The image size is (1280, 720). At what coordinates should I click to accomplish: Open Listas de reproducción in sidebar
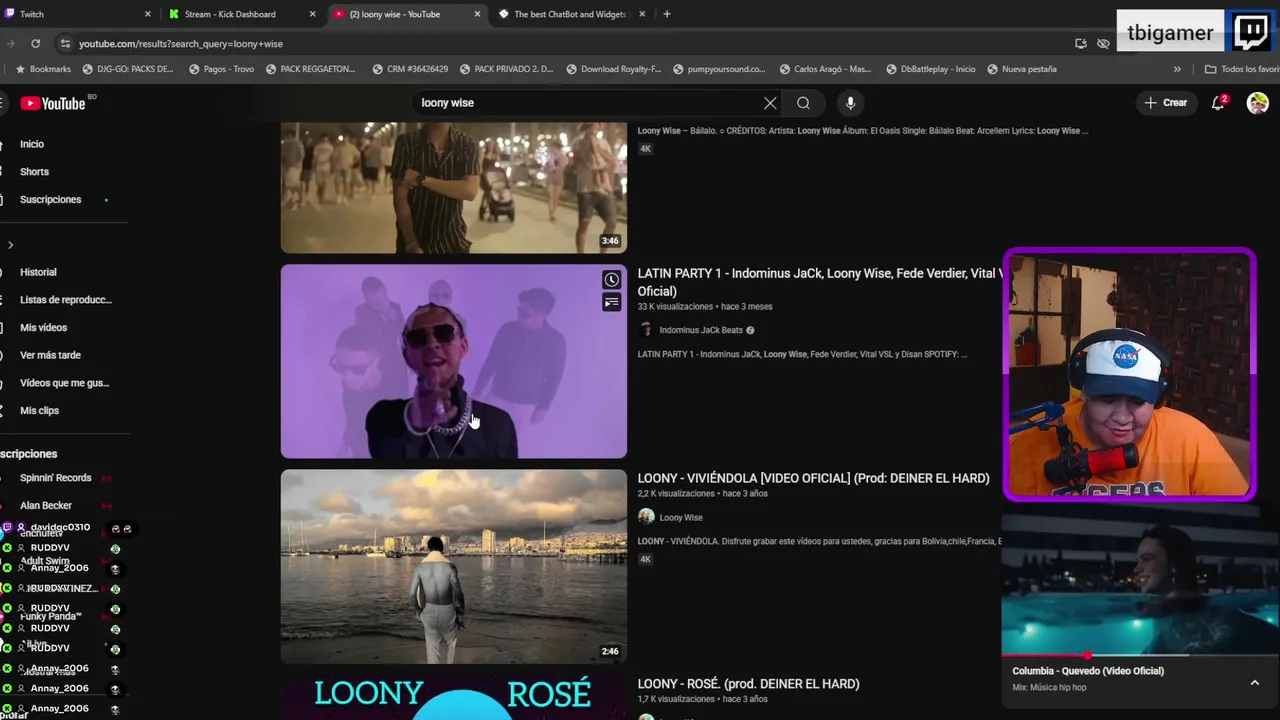click(65, 300)
